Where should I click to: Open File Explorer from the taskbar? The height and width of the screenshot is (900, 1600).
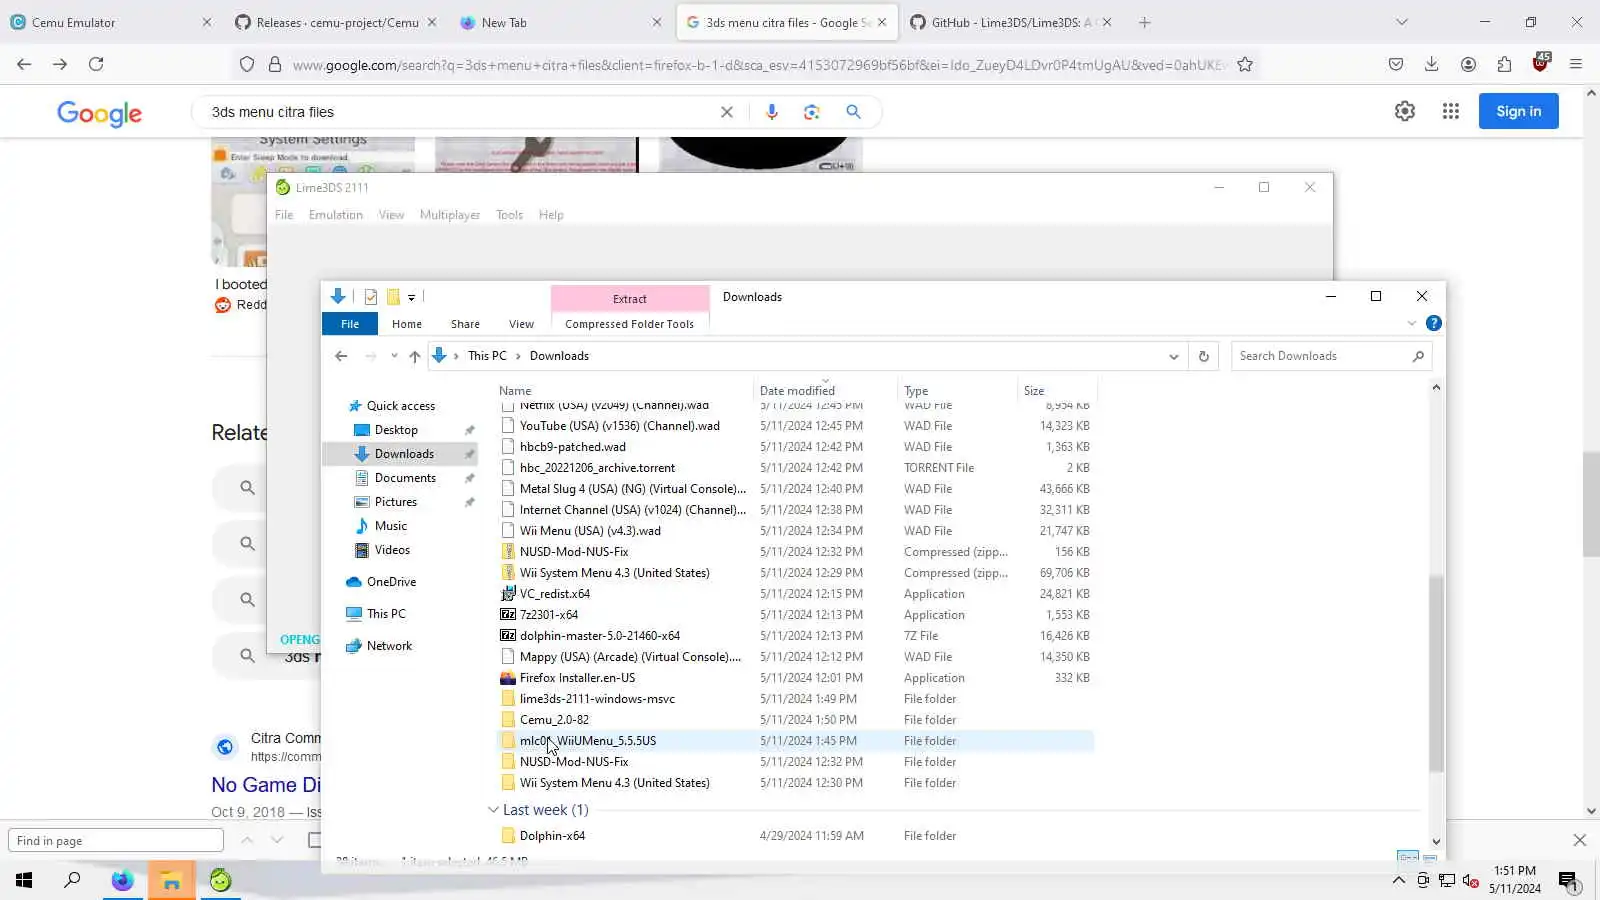[x=171, y=880]
